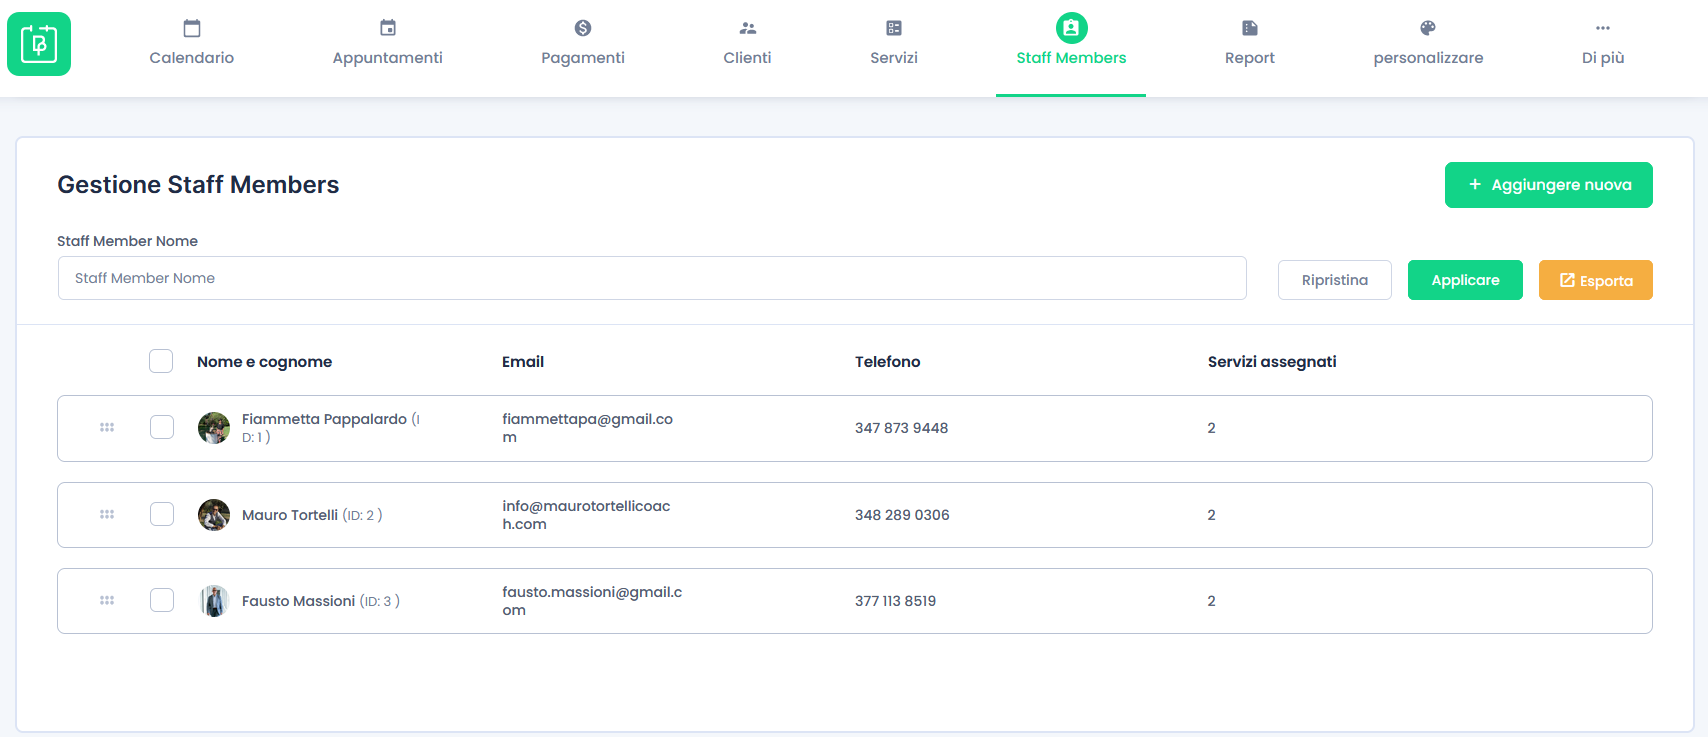
Task: Click the booking app logo icon
Action: coord(39,44)
